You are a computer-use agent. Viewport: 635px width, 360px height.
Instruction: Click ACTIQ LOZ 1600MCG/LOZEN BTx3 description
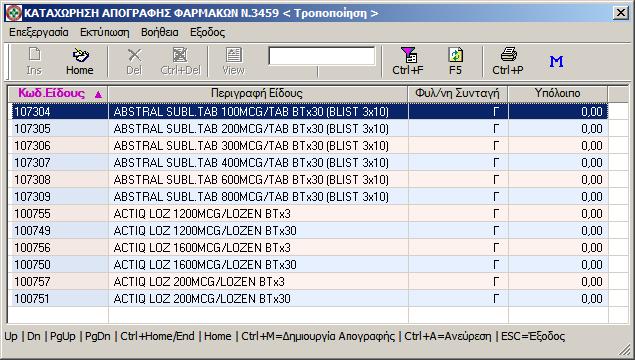[202, 248]
